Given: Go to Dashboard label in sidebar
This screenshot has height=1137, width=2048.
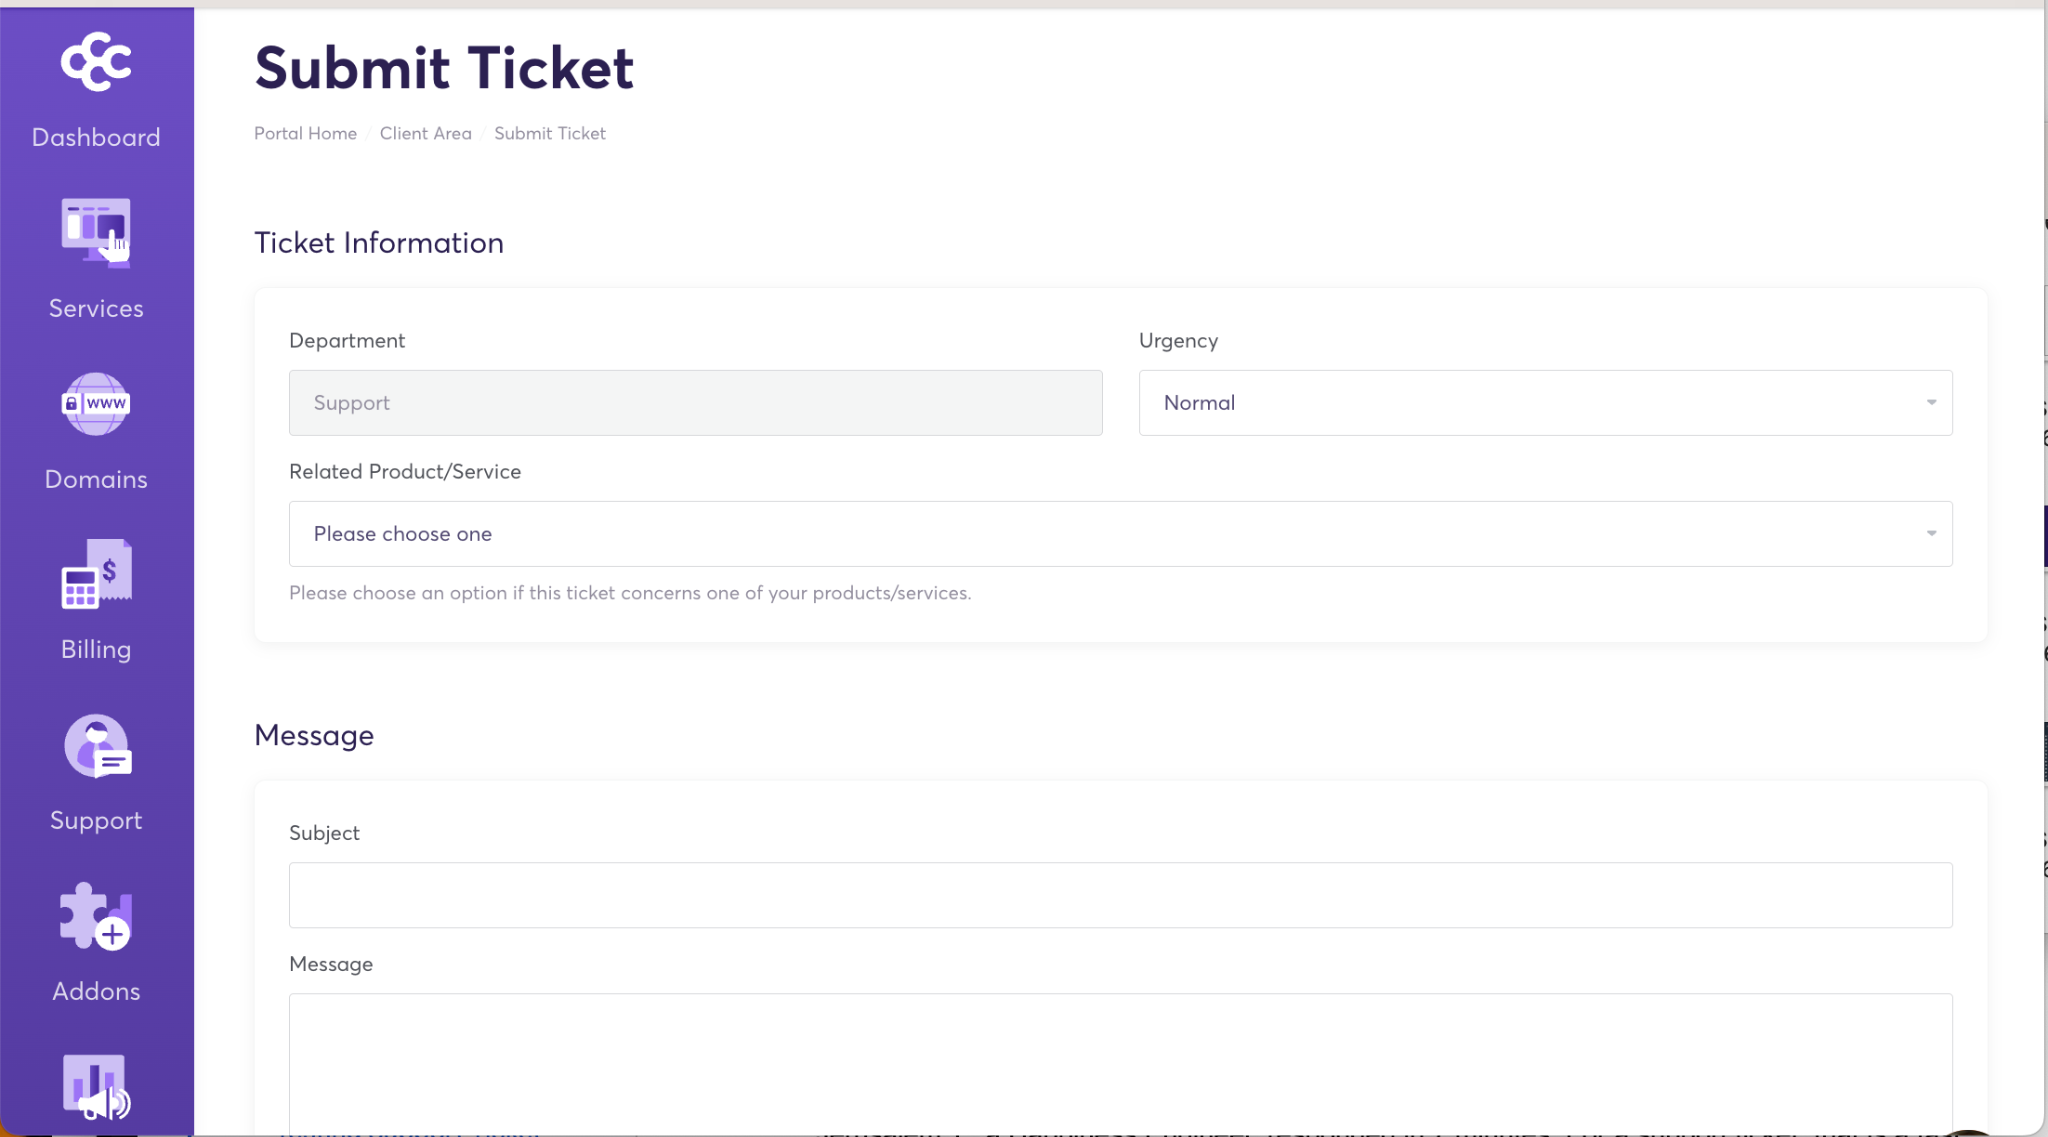Looking at the screenshot, I should 96,137.
